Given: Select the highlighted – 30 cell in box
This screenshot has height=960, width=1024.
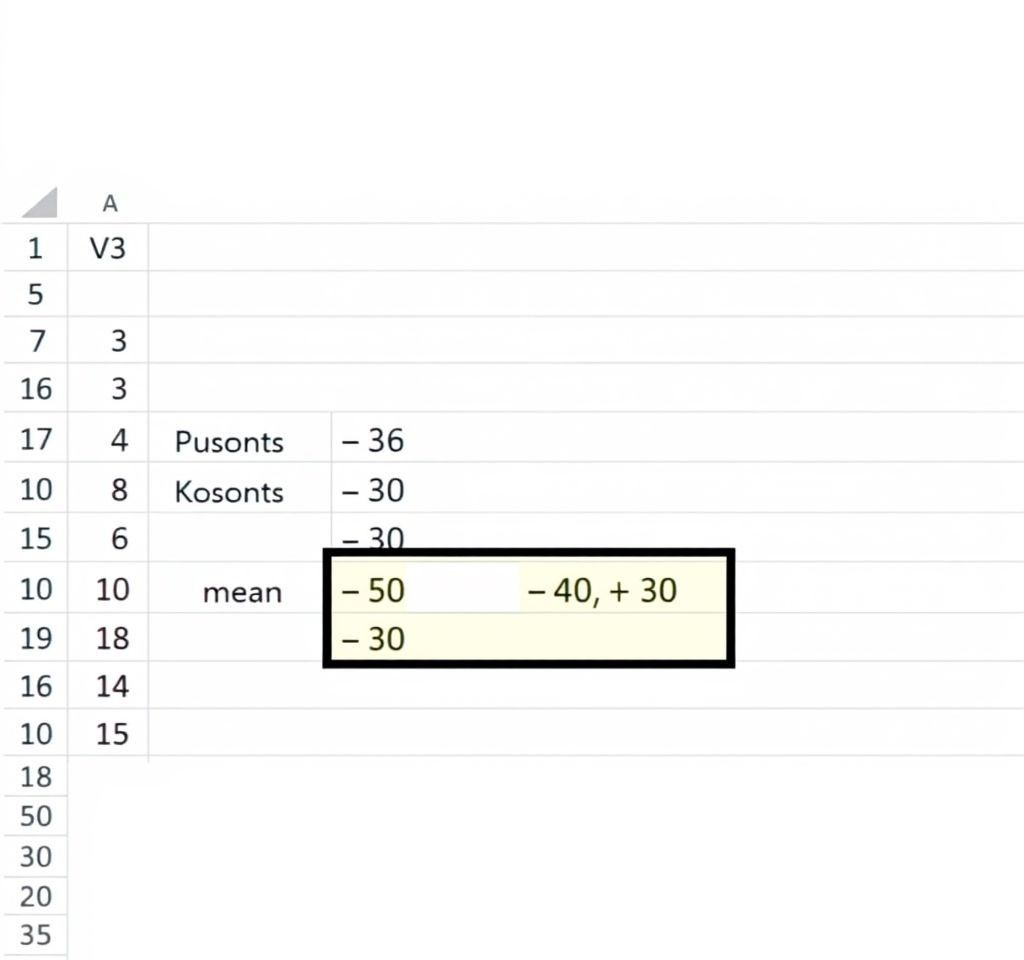Looking at the screenshot, I should click(x=373, y=639).
